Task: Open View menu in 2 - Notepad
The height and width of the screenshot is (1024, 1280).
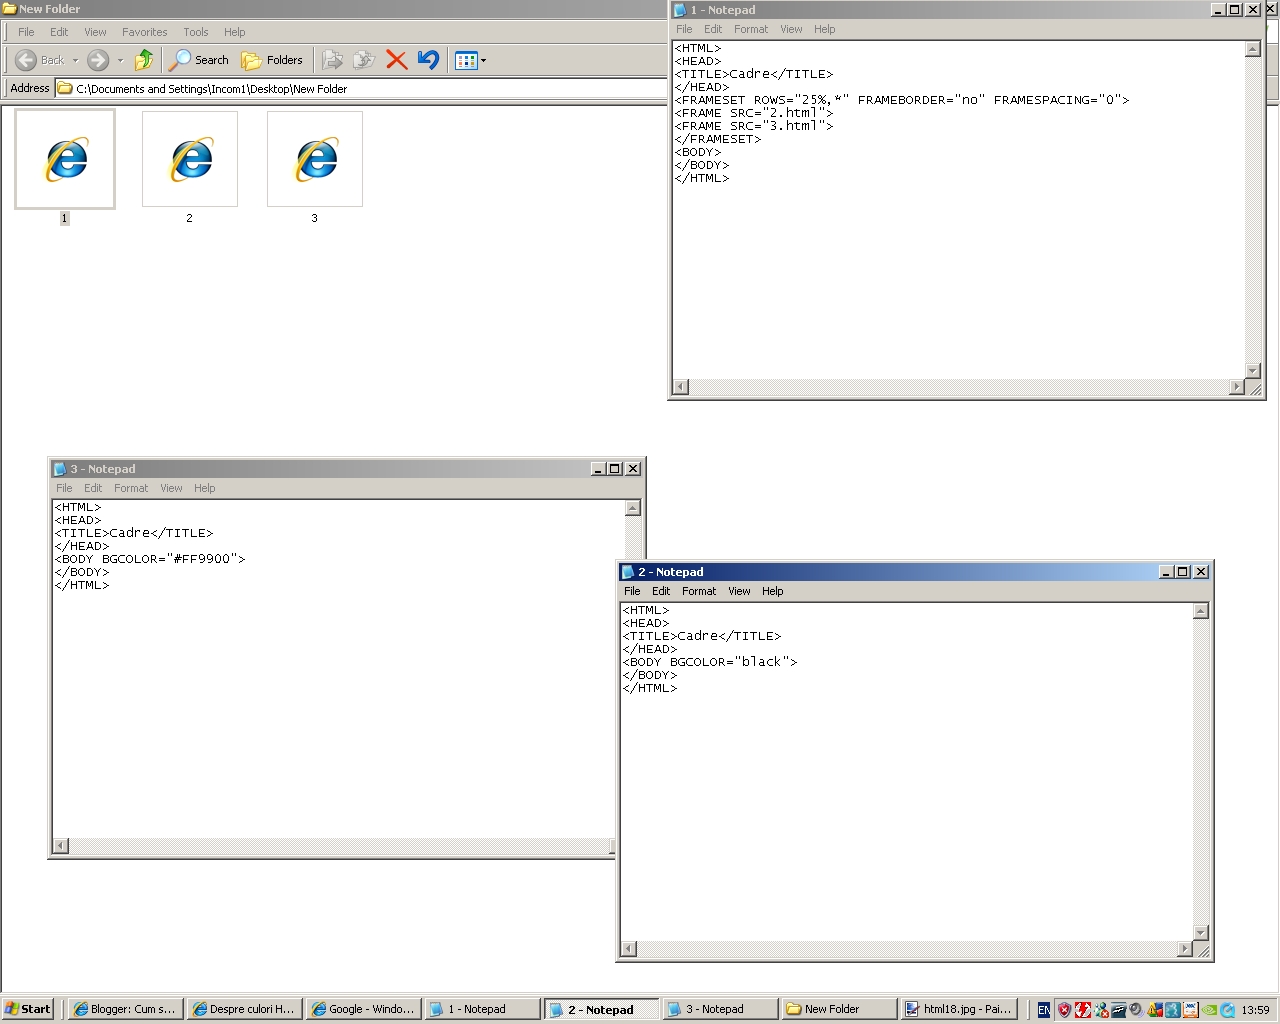Action: coord(739,591)
